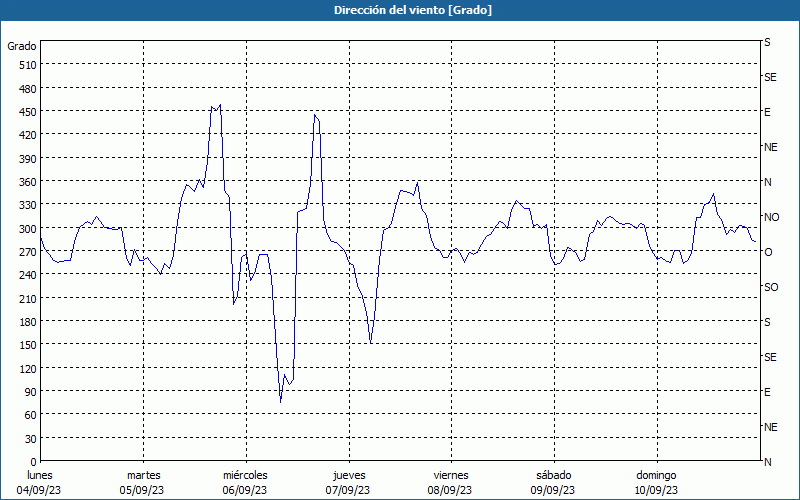Pick the 90 degree axis label
The height and width of the screenshot is (500, 800).
tap(31, 392)
